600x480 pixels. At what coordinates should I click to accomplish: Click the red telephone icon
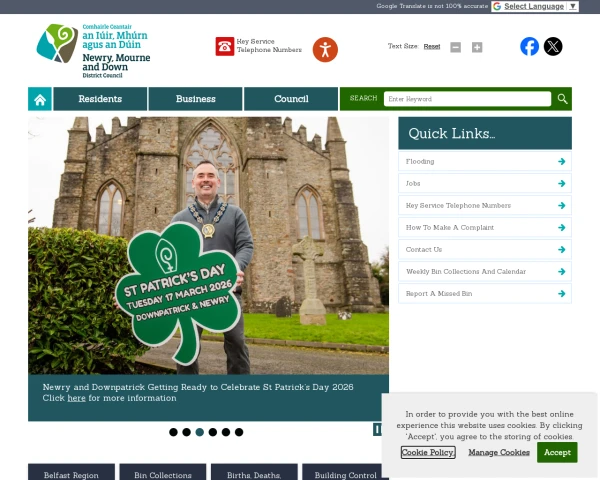coord(225,46)
